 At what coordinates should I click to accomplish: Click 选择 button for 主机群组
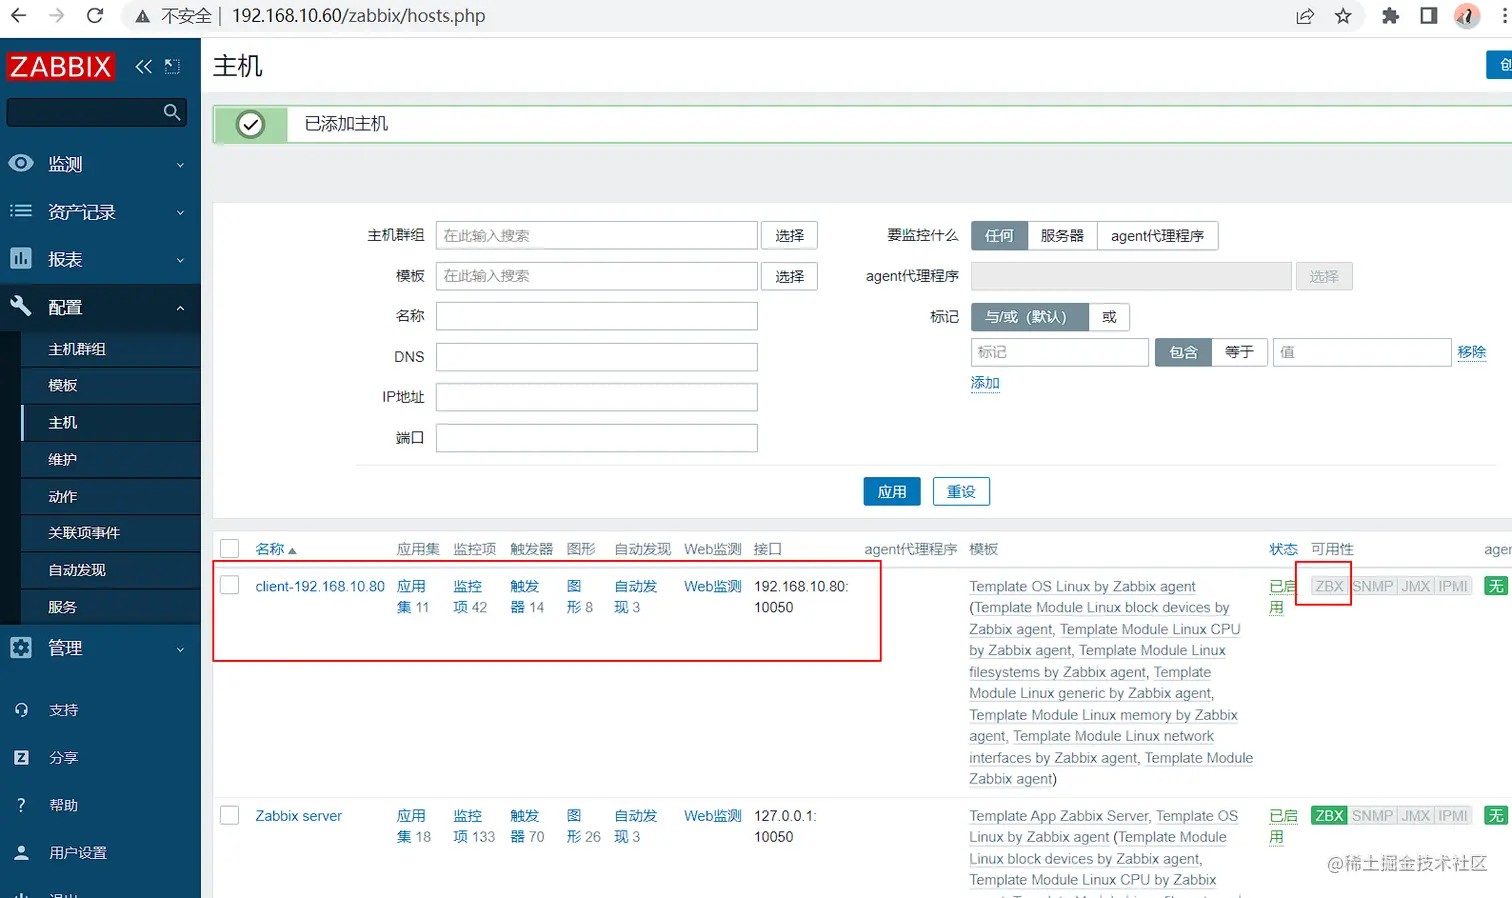click(789, 236)
